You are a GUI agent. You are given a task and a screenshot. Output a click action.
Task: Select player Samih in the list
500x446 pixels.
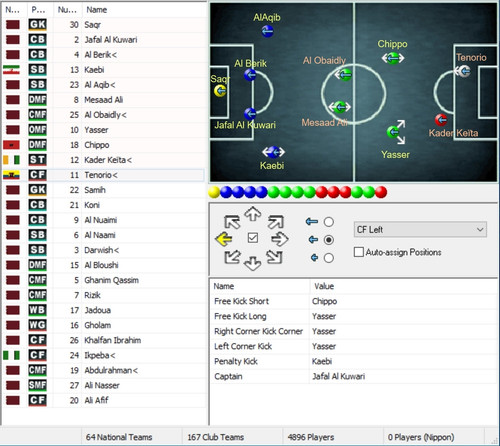pyautogui.click(x=103, y=190)
